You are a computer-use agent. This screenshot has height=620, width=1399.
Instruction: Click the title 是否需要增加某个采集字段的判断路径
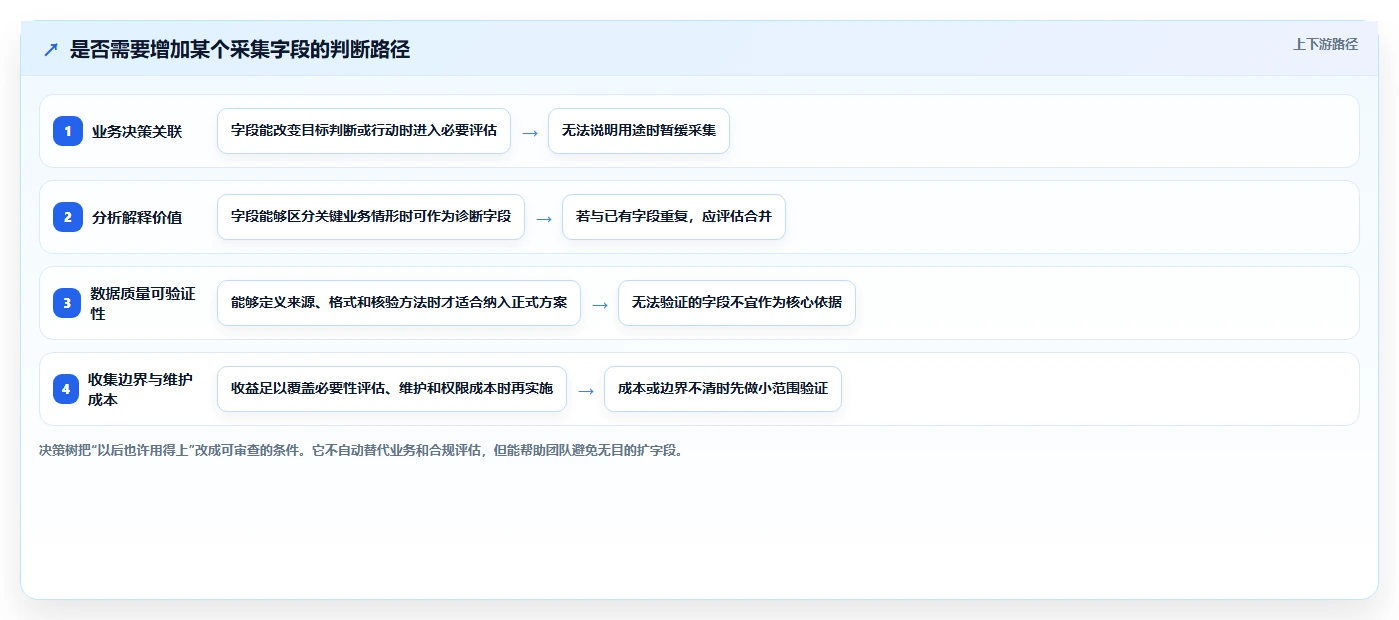pyautogui.click(x=240, y=50)
